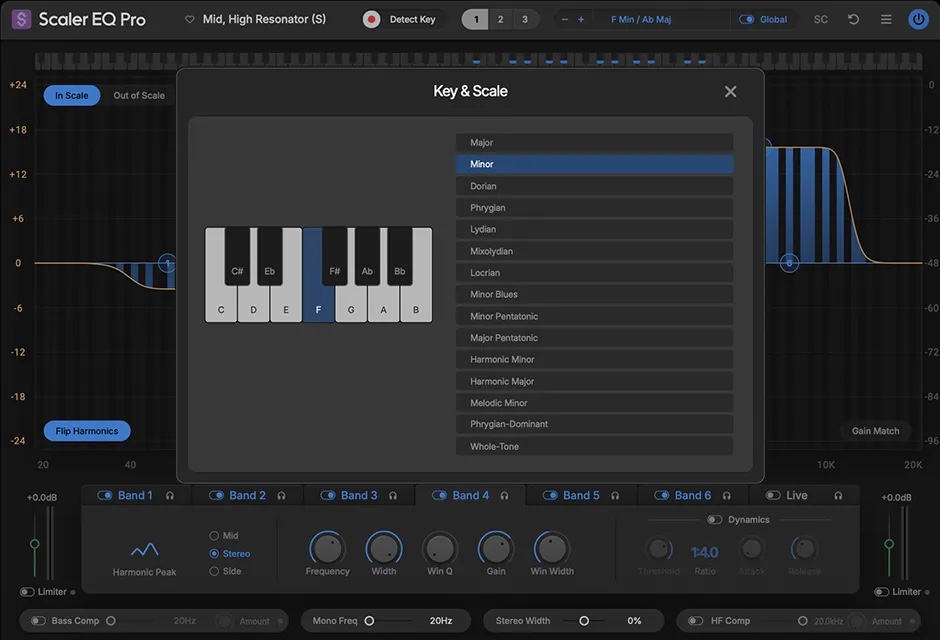The height and width of the screenshot is (640, 940).
Task: Pick the F# black key on the piano
Action: coord(335,256)
